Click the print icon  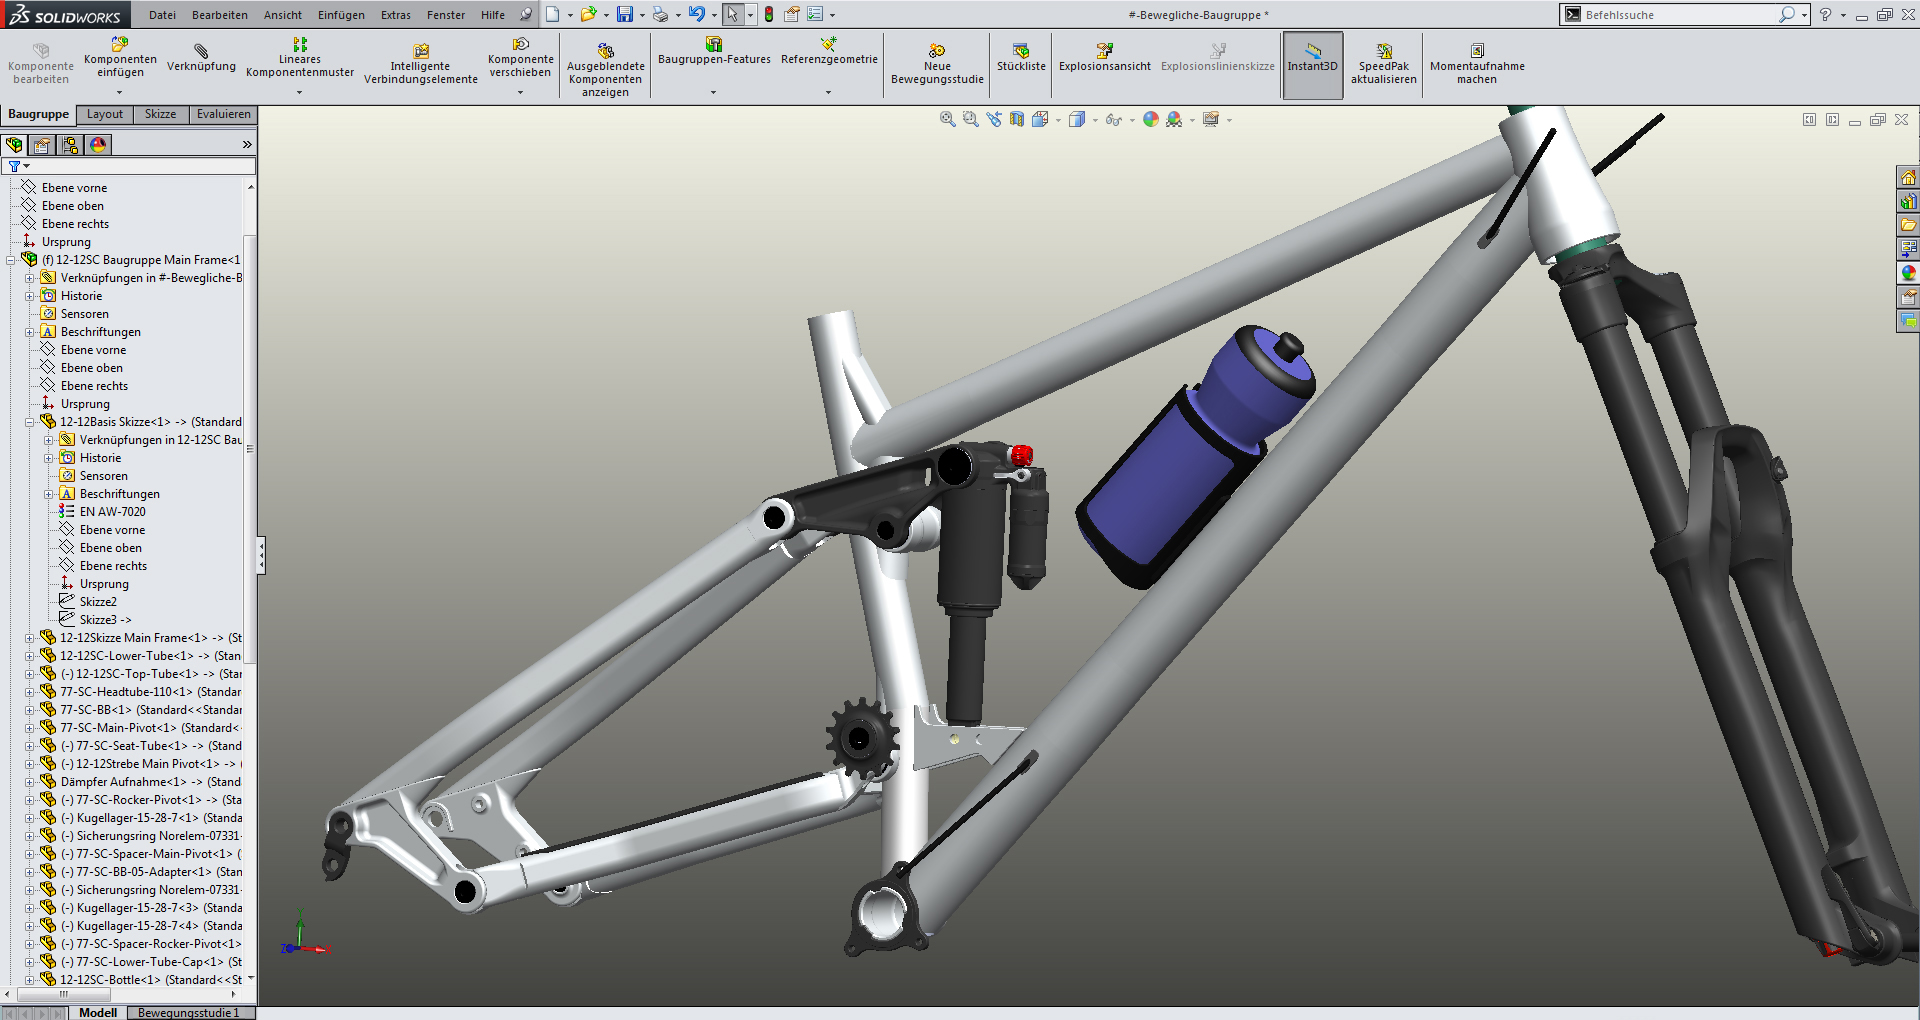(x=660, y=14)
